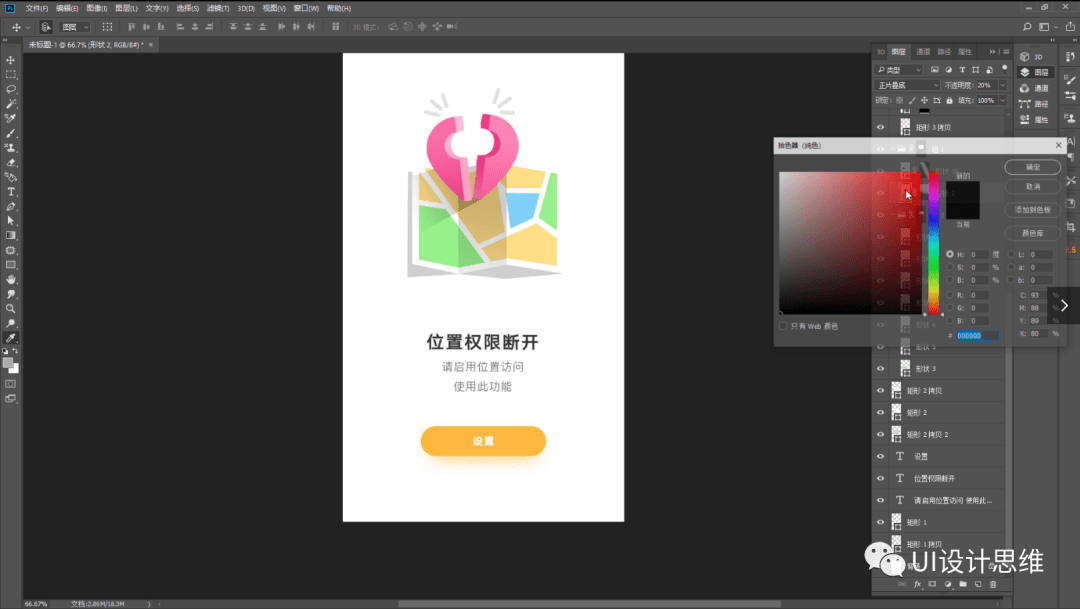Click the 3D panel button in side dock
1080x609 pixels.
1034,56
